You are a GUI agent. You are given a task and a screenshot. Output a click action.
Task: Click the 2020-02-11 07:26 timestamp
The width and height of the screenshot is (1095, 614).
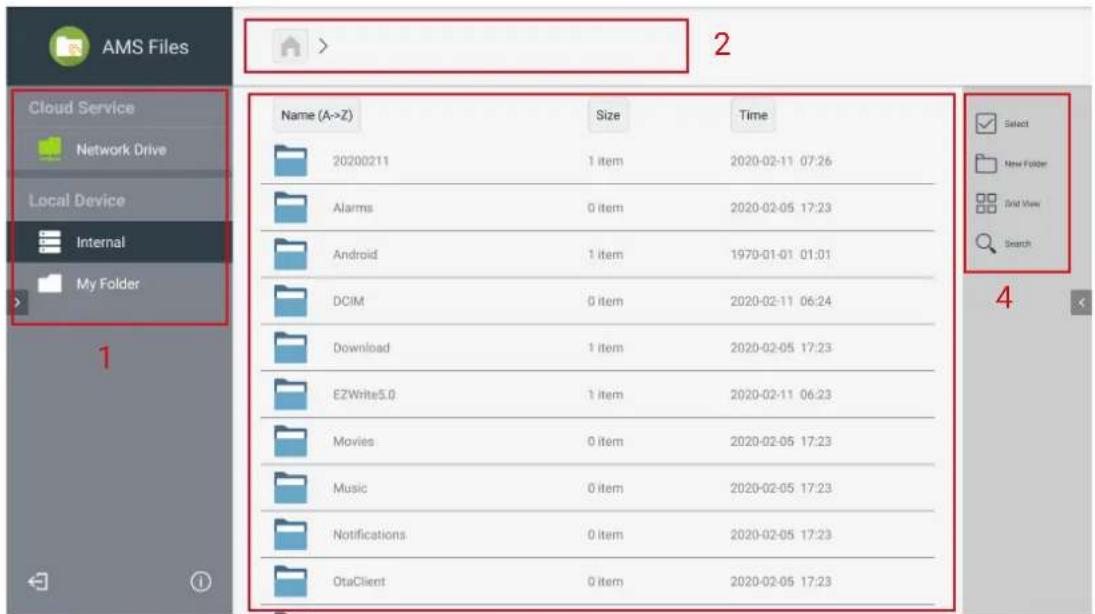[781, 161]
